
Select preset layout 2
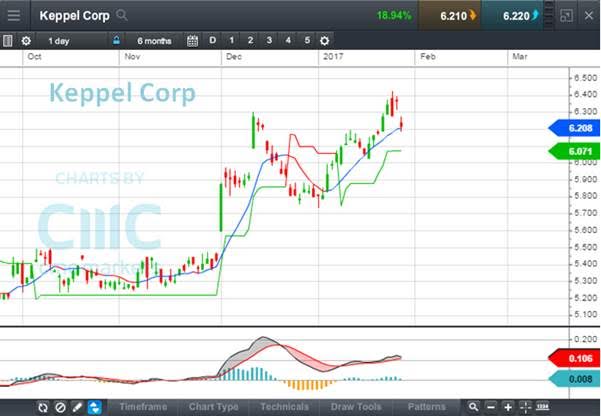click(250, 40)
